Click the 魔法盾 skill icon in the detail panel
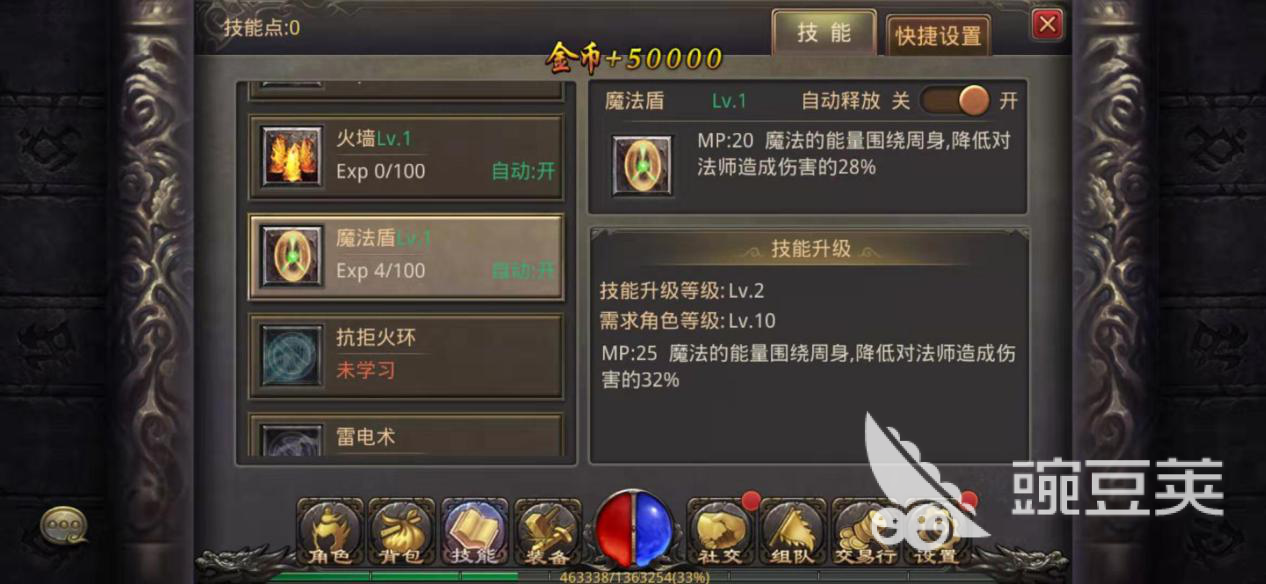The width and height of the screenshot is (1266, 584). 642,165
